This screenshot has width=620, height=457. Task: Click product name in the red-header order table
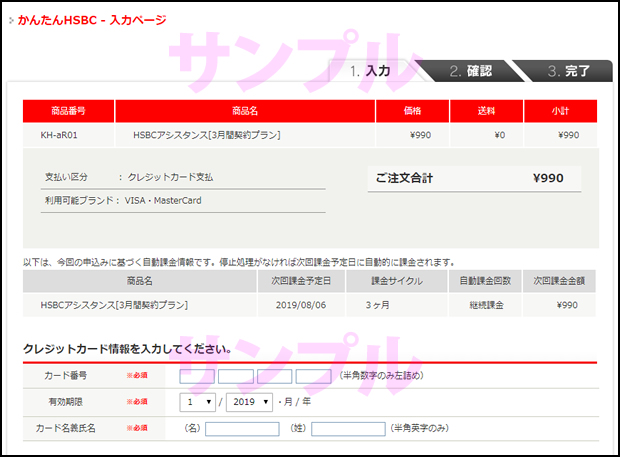coord(207,135)
